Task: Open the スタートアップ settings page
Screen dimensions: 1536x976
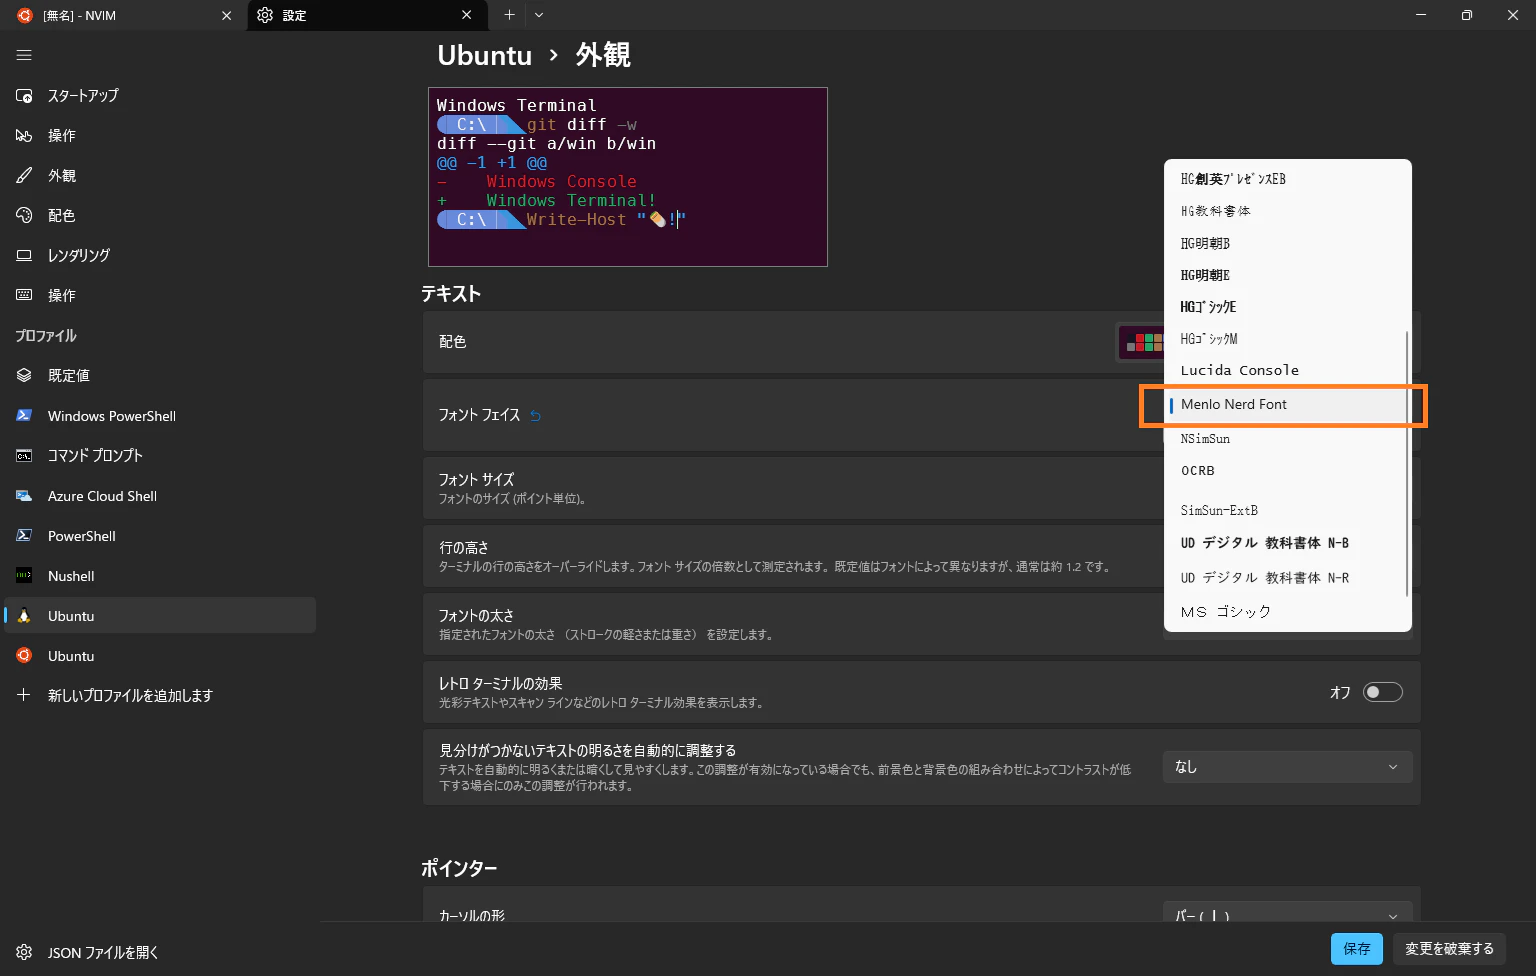Action: click(160, 95)
